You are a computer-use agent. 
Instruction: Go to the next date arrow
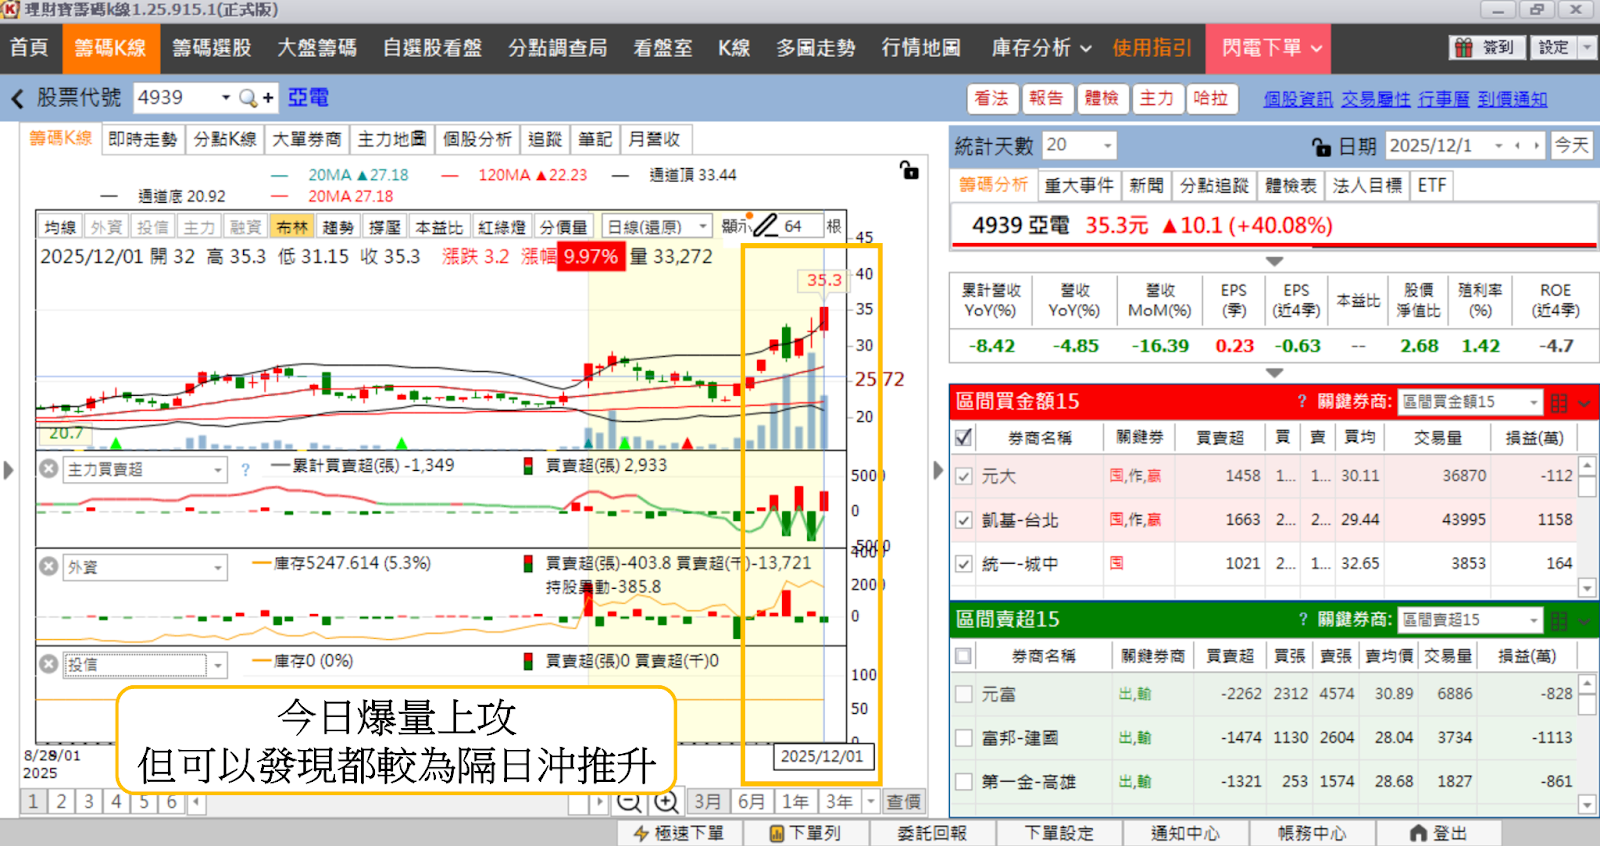[x=1536, y=146]
